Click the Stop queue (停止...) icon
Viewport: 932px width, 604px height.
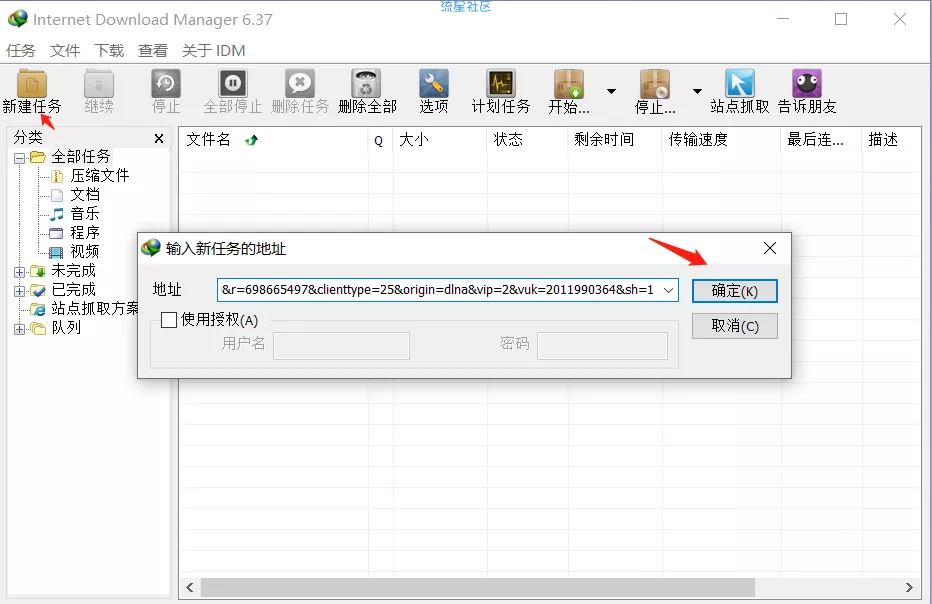click(x=655, y=84)
